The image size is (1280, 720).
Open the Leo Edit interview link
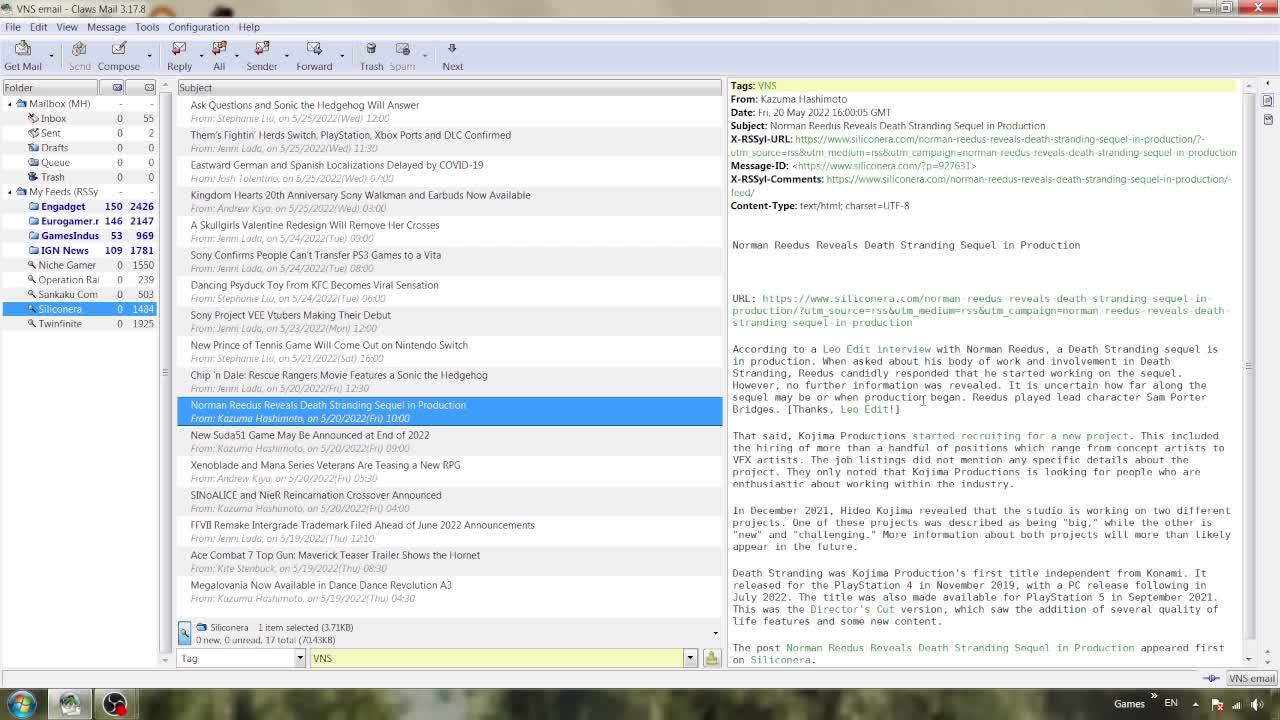point(876,350)
